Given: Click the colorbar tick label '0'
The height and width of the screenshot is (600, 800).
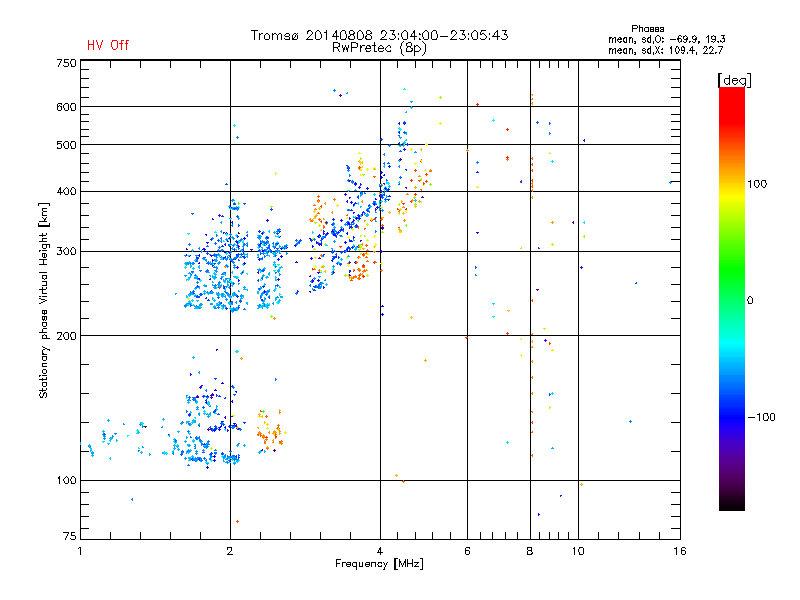Looking at the screenshot, I should [x=750, y=301].
